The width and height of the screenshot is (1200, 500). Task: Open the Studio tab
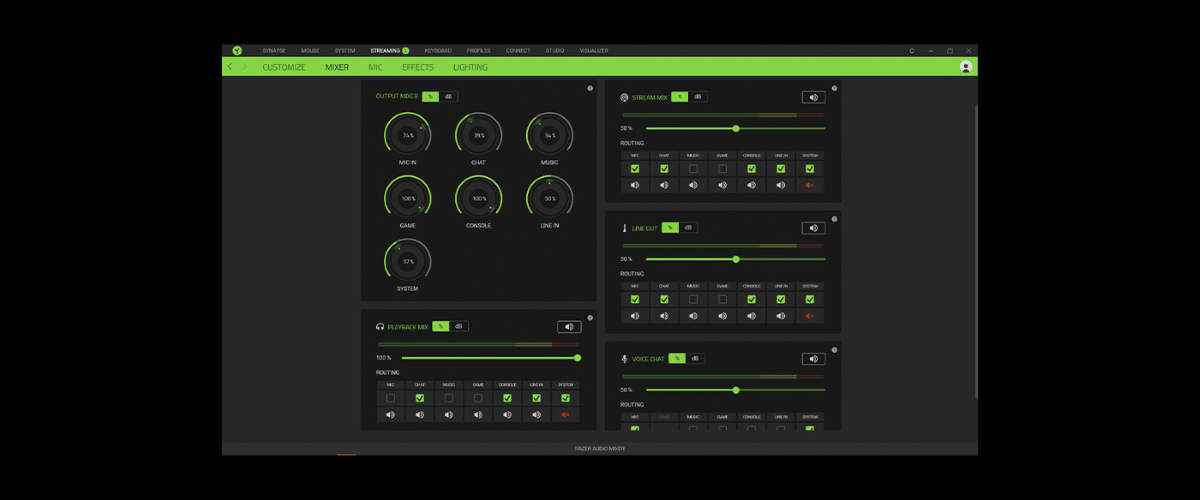coord(554,50)
